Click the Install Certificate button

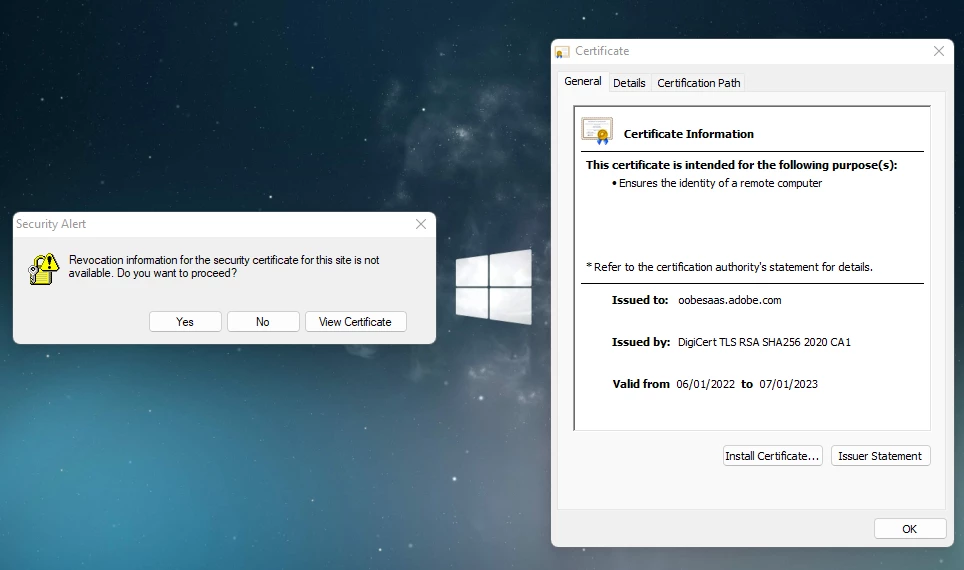(x=772, y=456)
